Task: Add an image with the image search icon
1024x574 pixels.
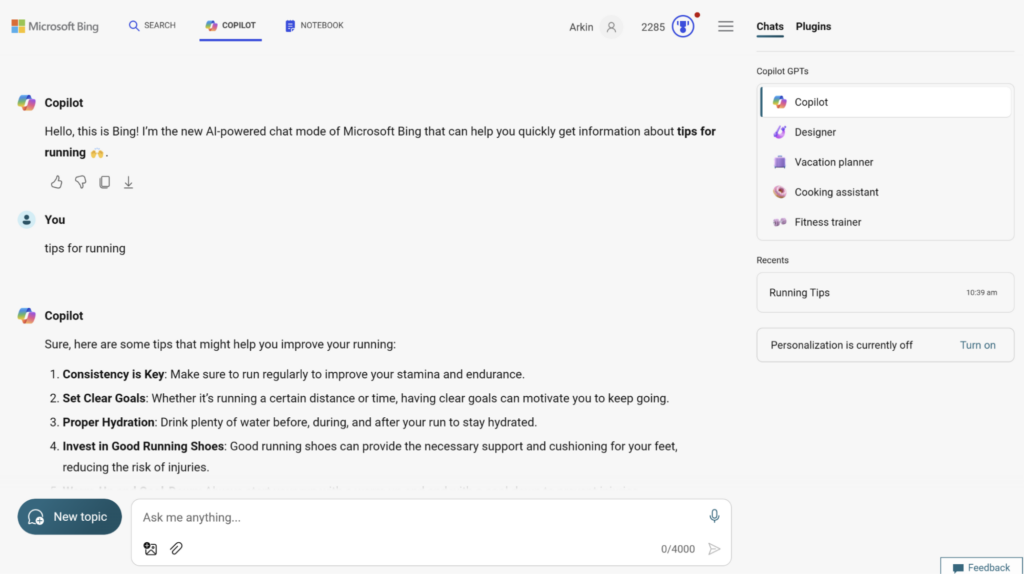Action: 150,549
